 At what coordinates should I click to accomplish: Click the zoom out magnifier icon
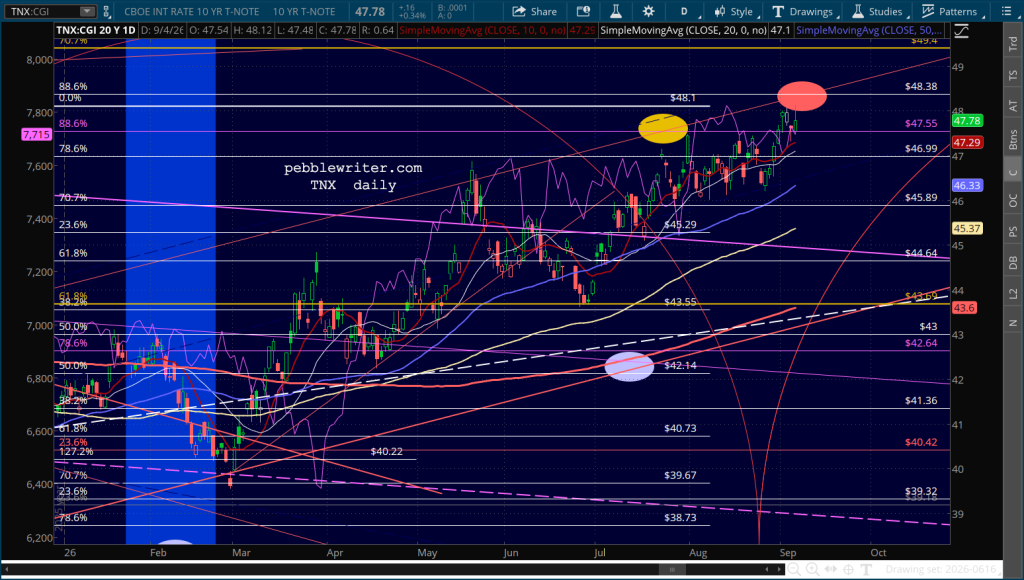(x=793, y=570)
